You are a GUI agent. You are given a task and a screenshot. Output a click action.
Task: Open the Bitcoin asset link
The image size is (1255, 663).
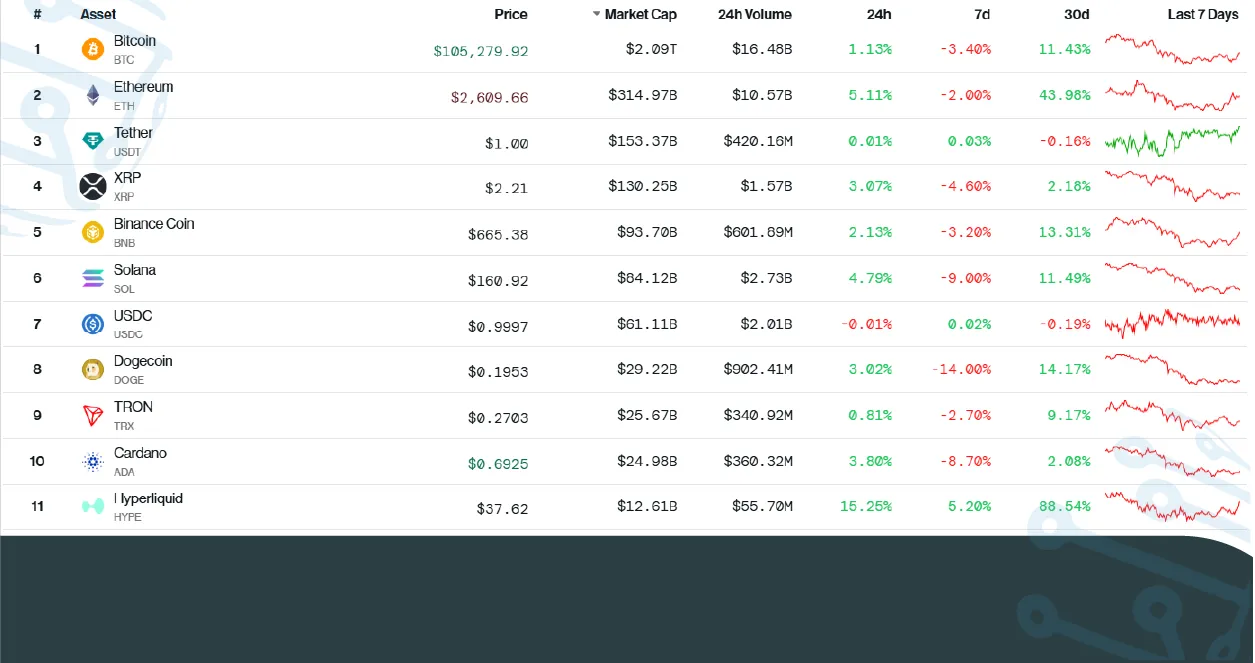pyautogui.click(x=135, y=40)
